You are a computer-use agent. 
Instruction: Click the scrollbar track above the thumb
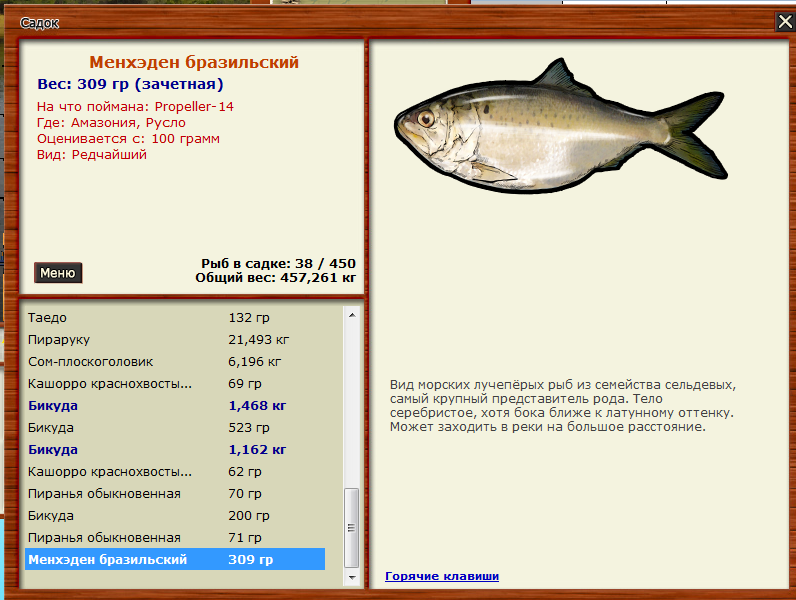coord(351,400)
